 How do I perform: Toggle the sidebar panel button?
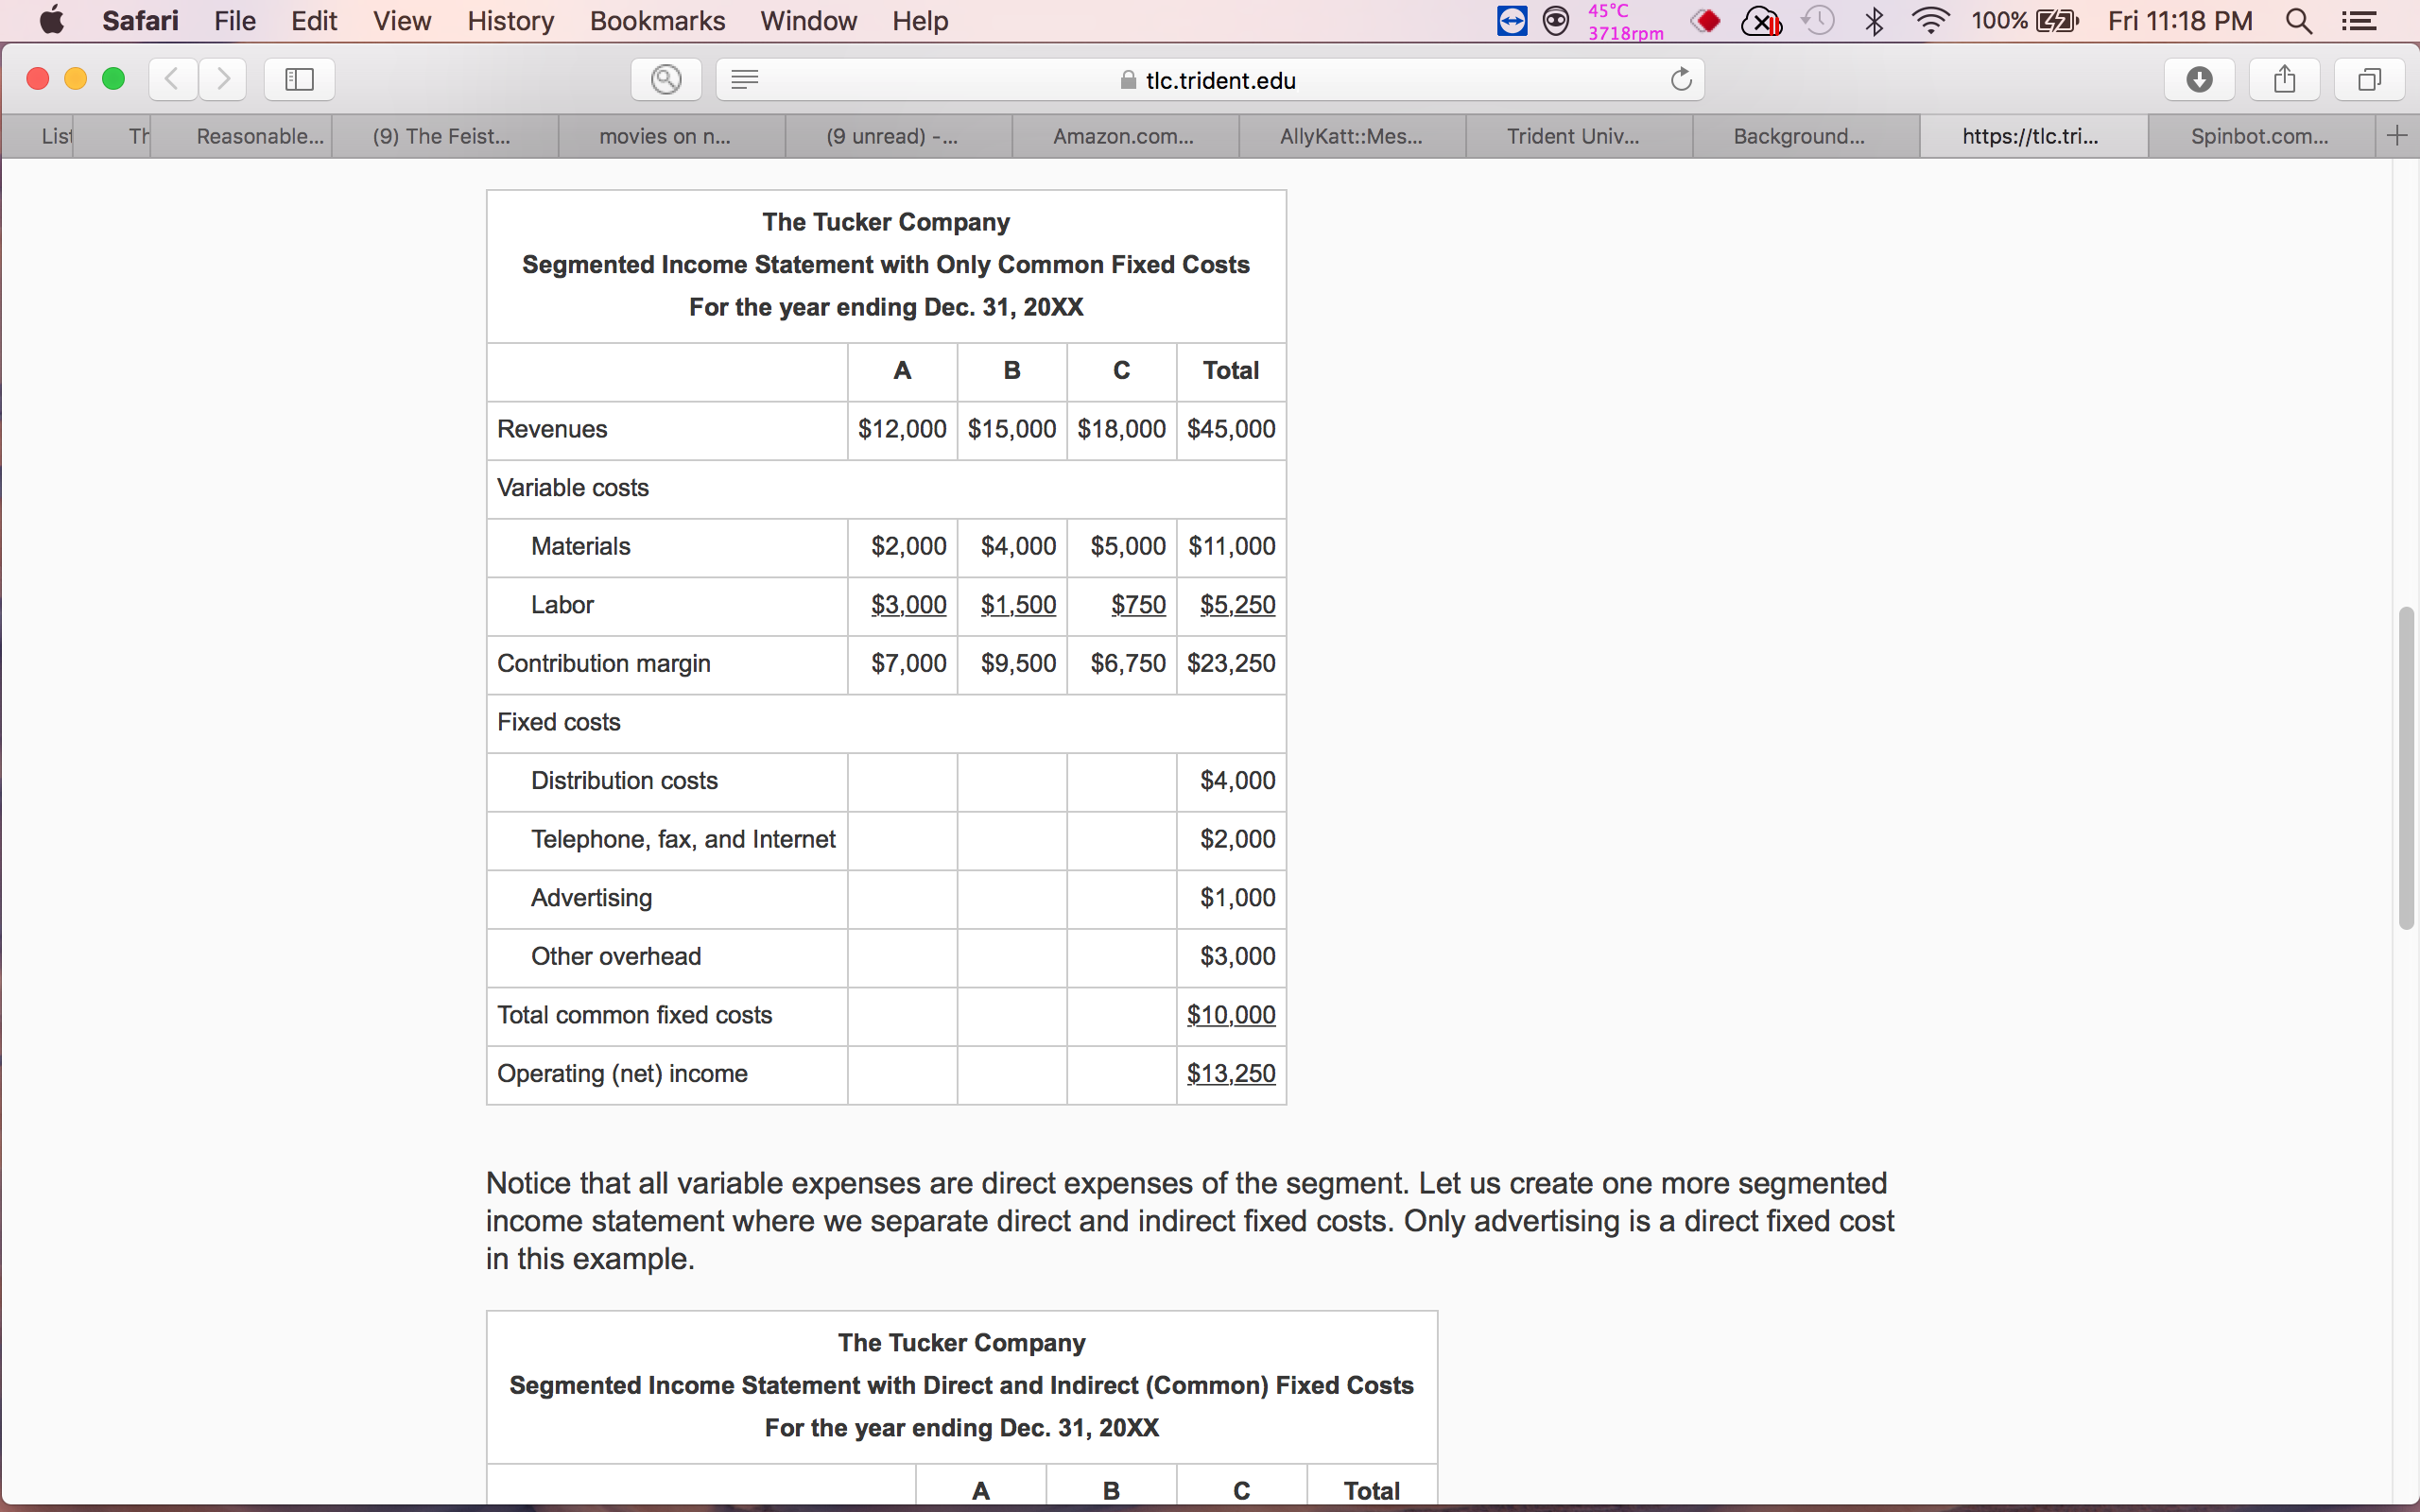[x=299, y=79]
